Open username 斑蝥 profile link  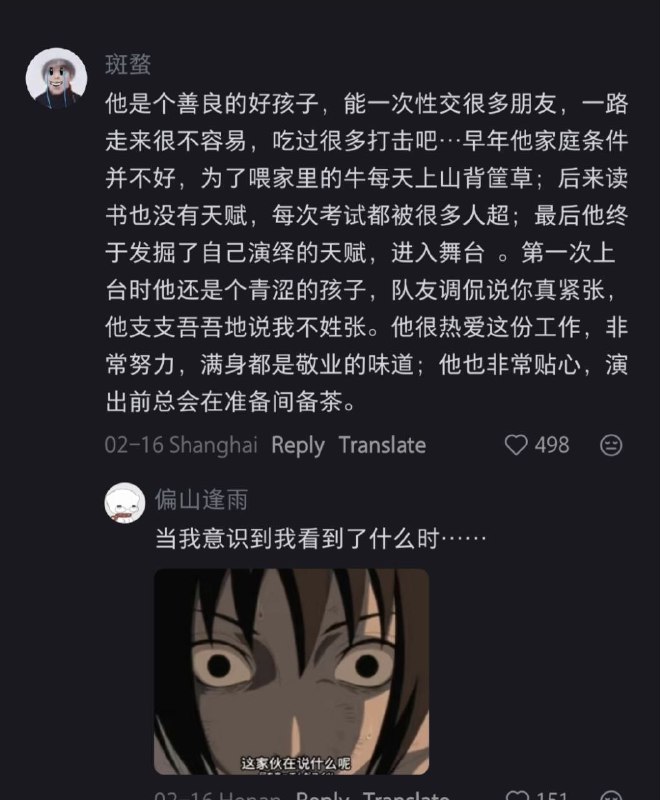pyautogui.click(x=128, y=64)
